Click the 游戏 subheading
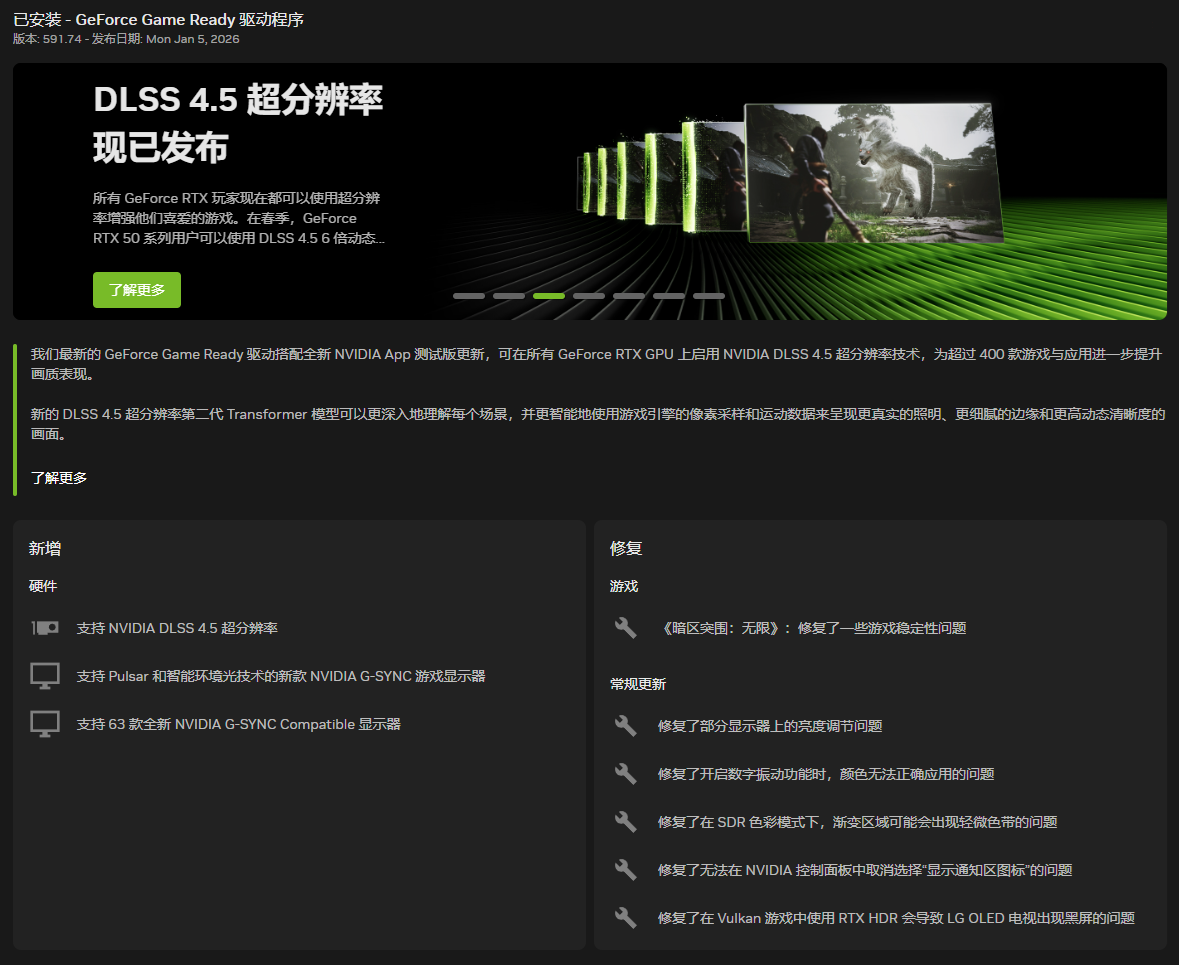Image resolution: width=1179 pixels, height=965 pixels. click(x=623, y=586)
